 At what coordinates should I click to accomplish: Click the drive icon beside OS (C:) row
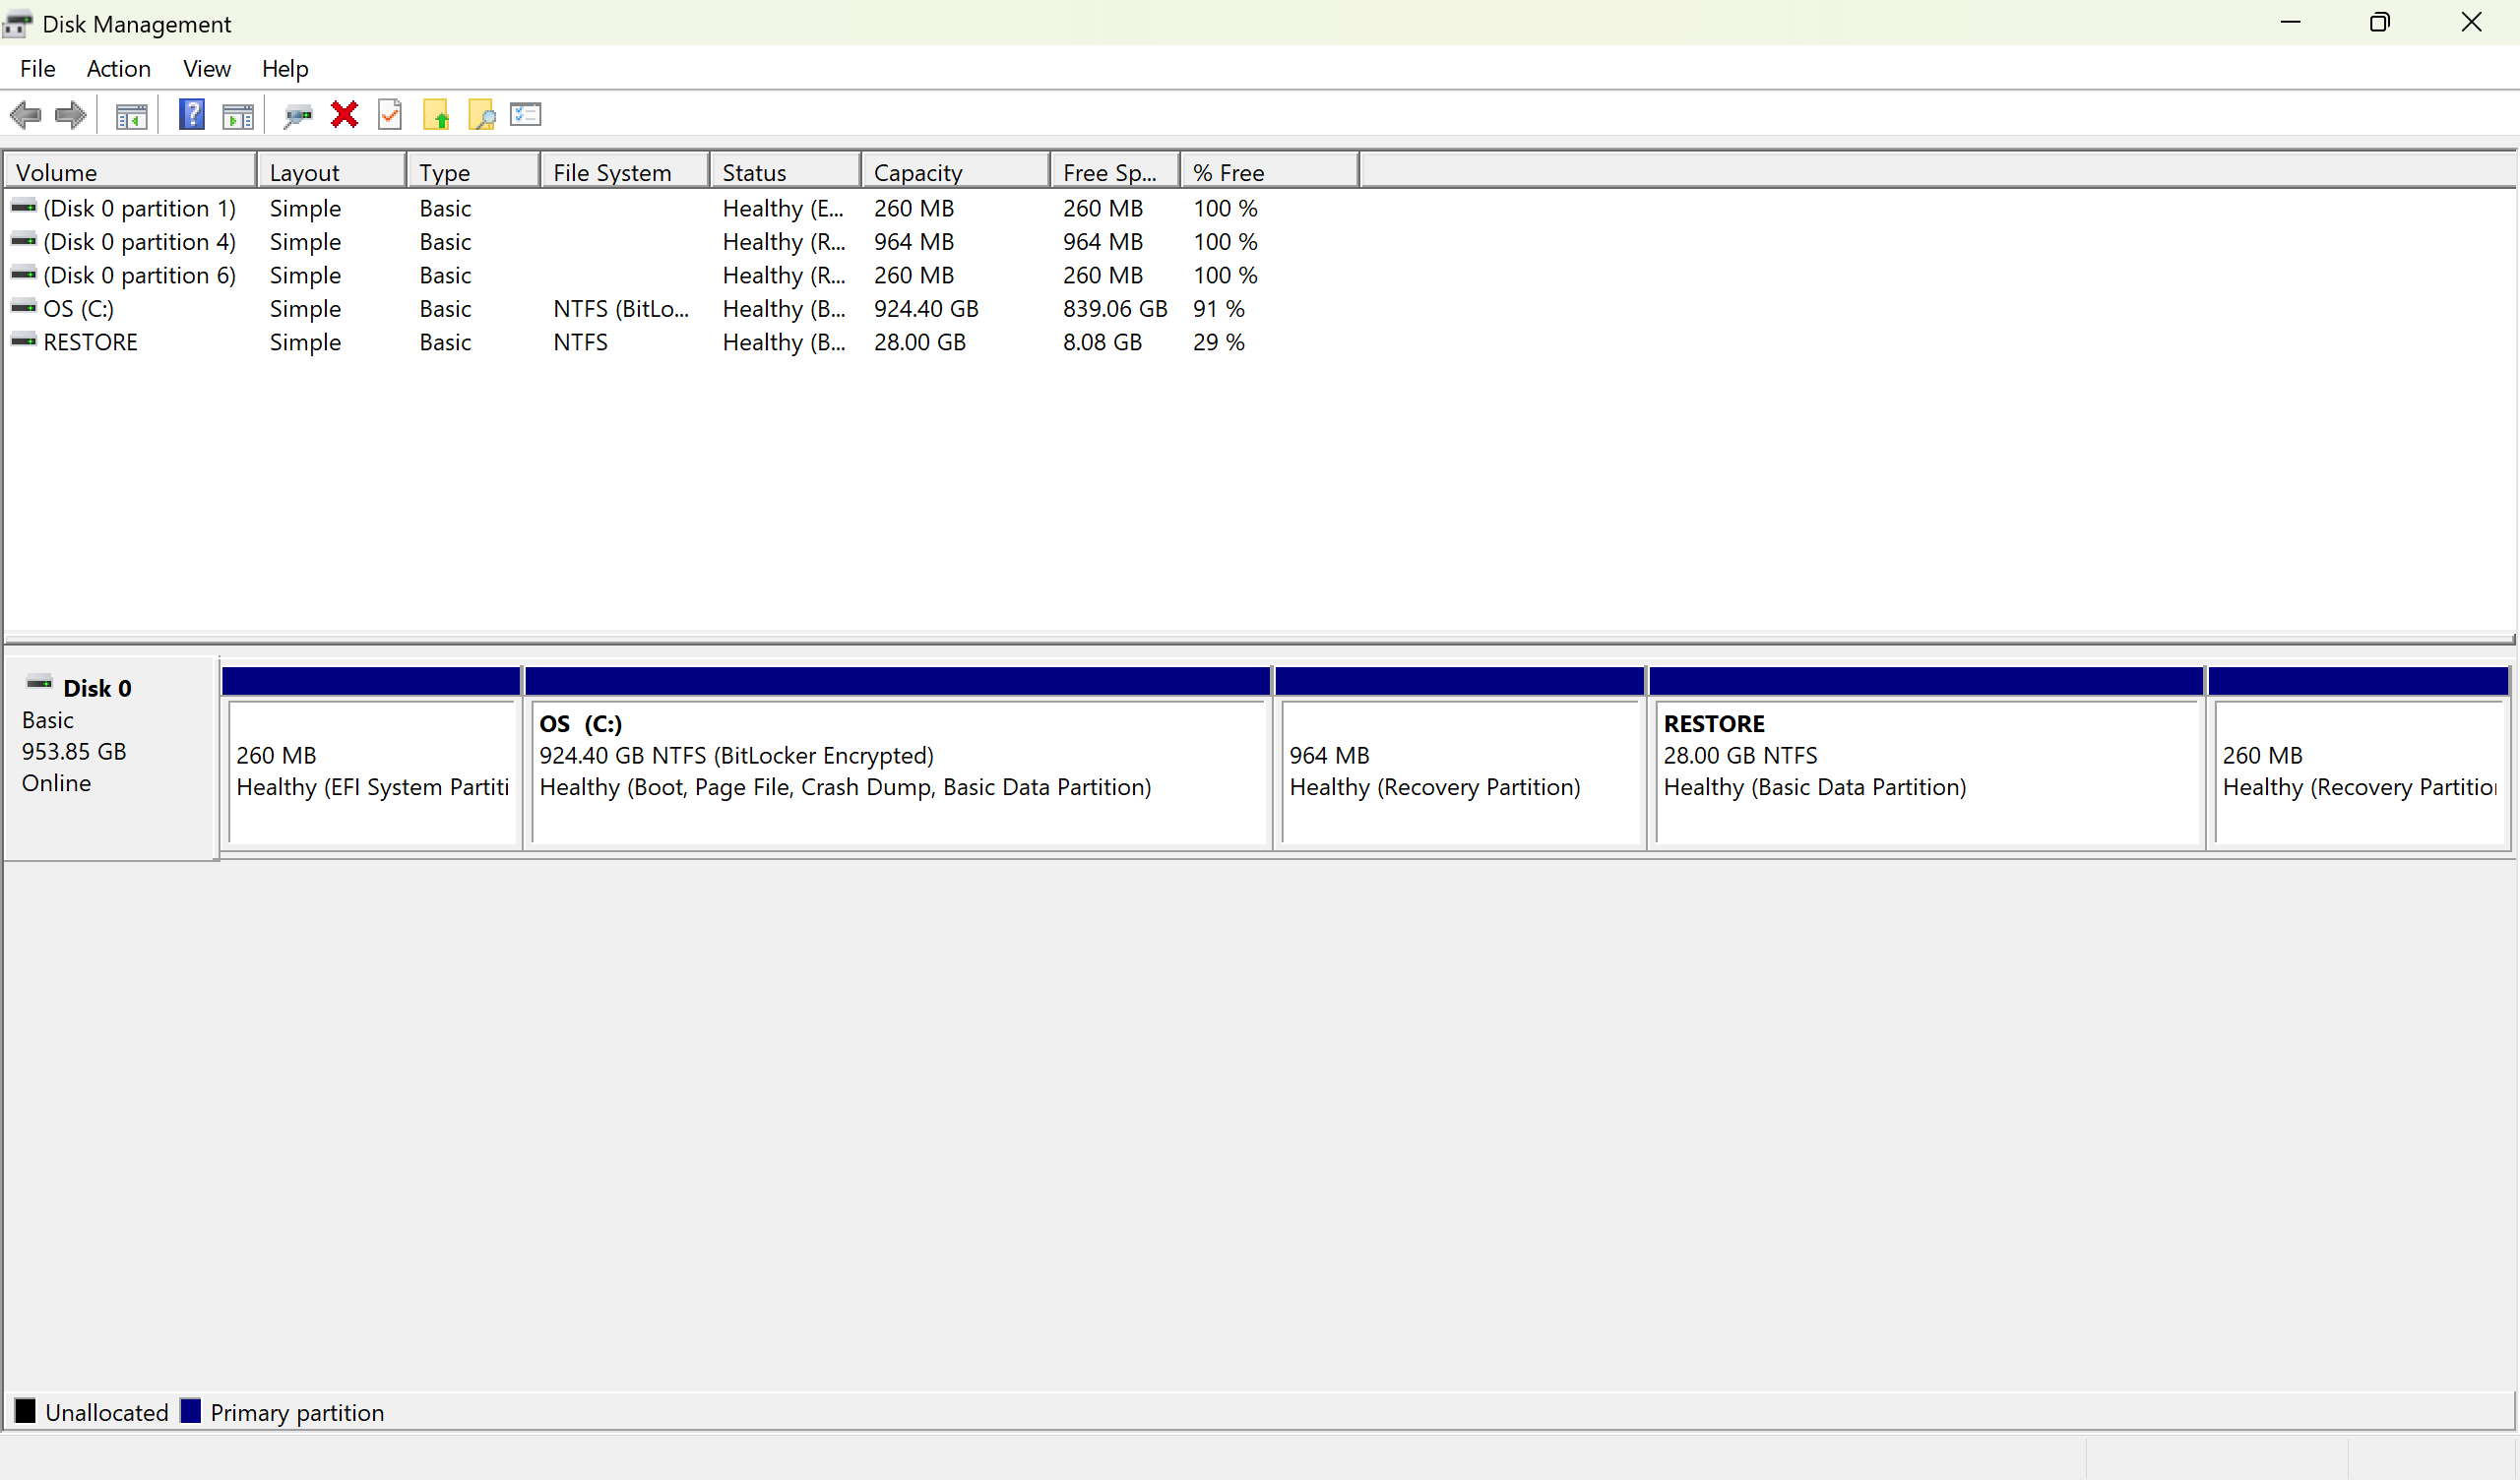[23, 307]
